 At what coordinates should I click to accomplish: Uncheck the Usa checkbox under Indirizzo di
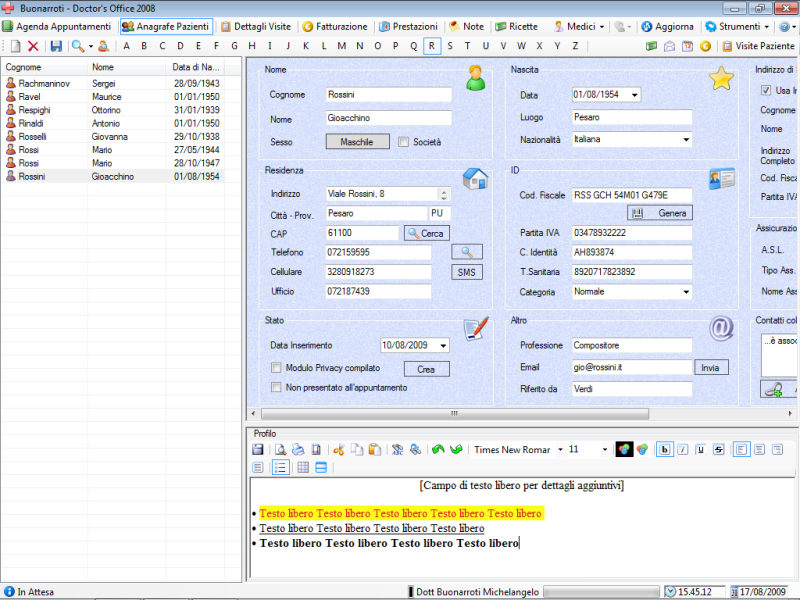pos(766,90)
